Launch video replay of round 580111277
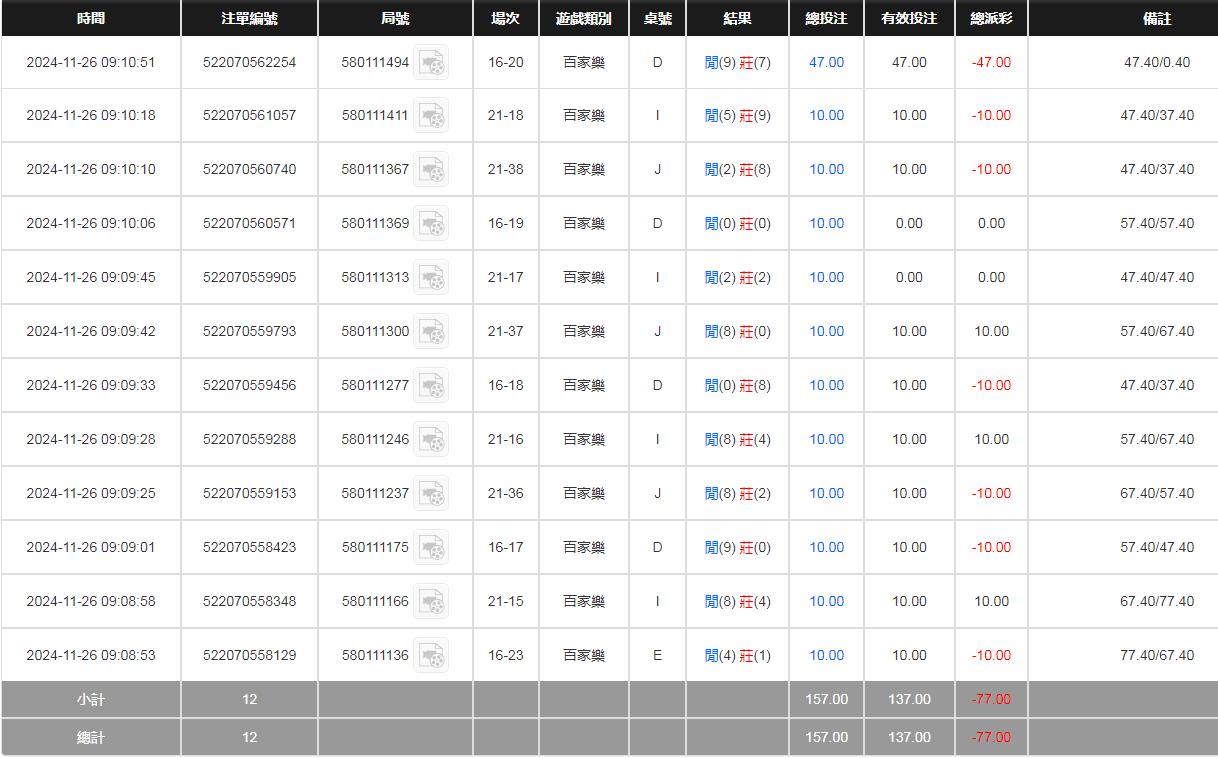Viewport: 1218px width, 758px height. (x=431, y=386)
